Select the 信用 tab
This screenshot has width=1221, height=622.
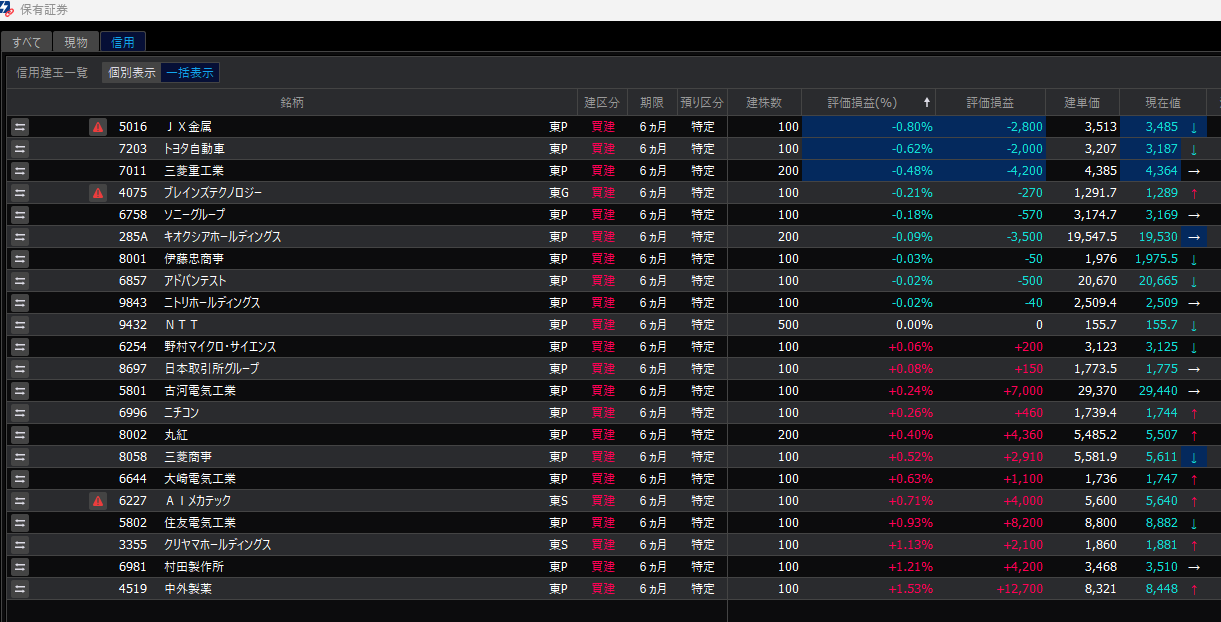pos(123,42)
